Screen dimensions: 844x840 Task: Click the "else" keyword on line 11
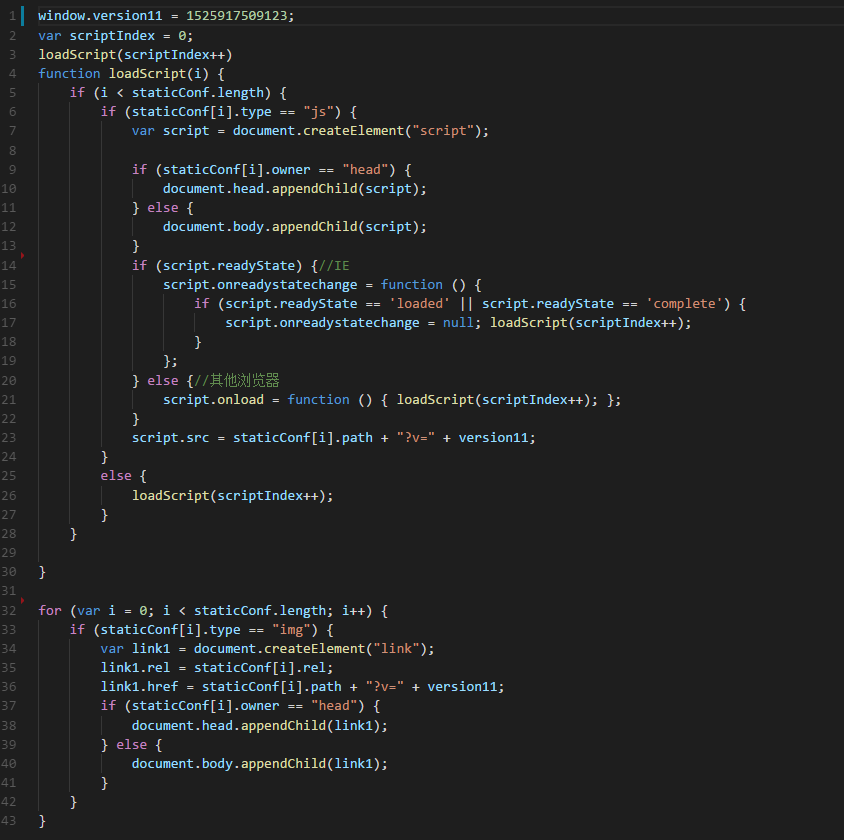pyautogui.click(x=163, y=208)
